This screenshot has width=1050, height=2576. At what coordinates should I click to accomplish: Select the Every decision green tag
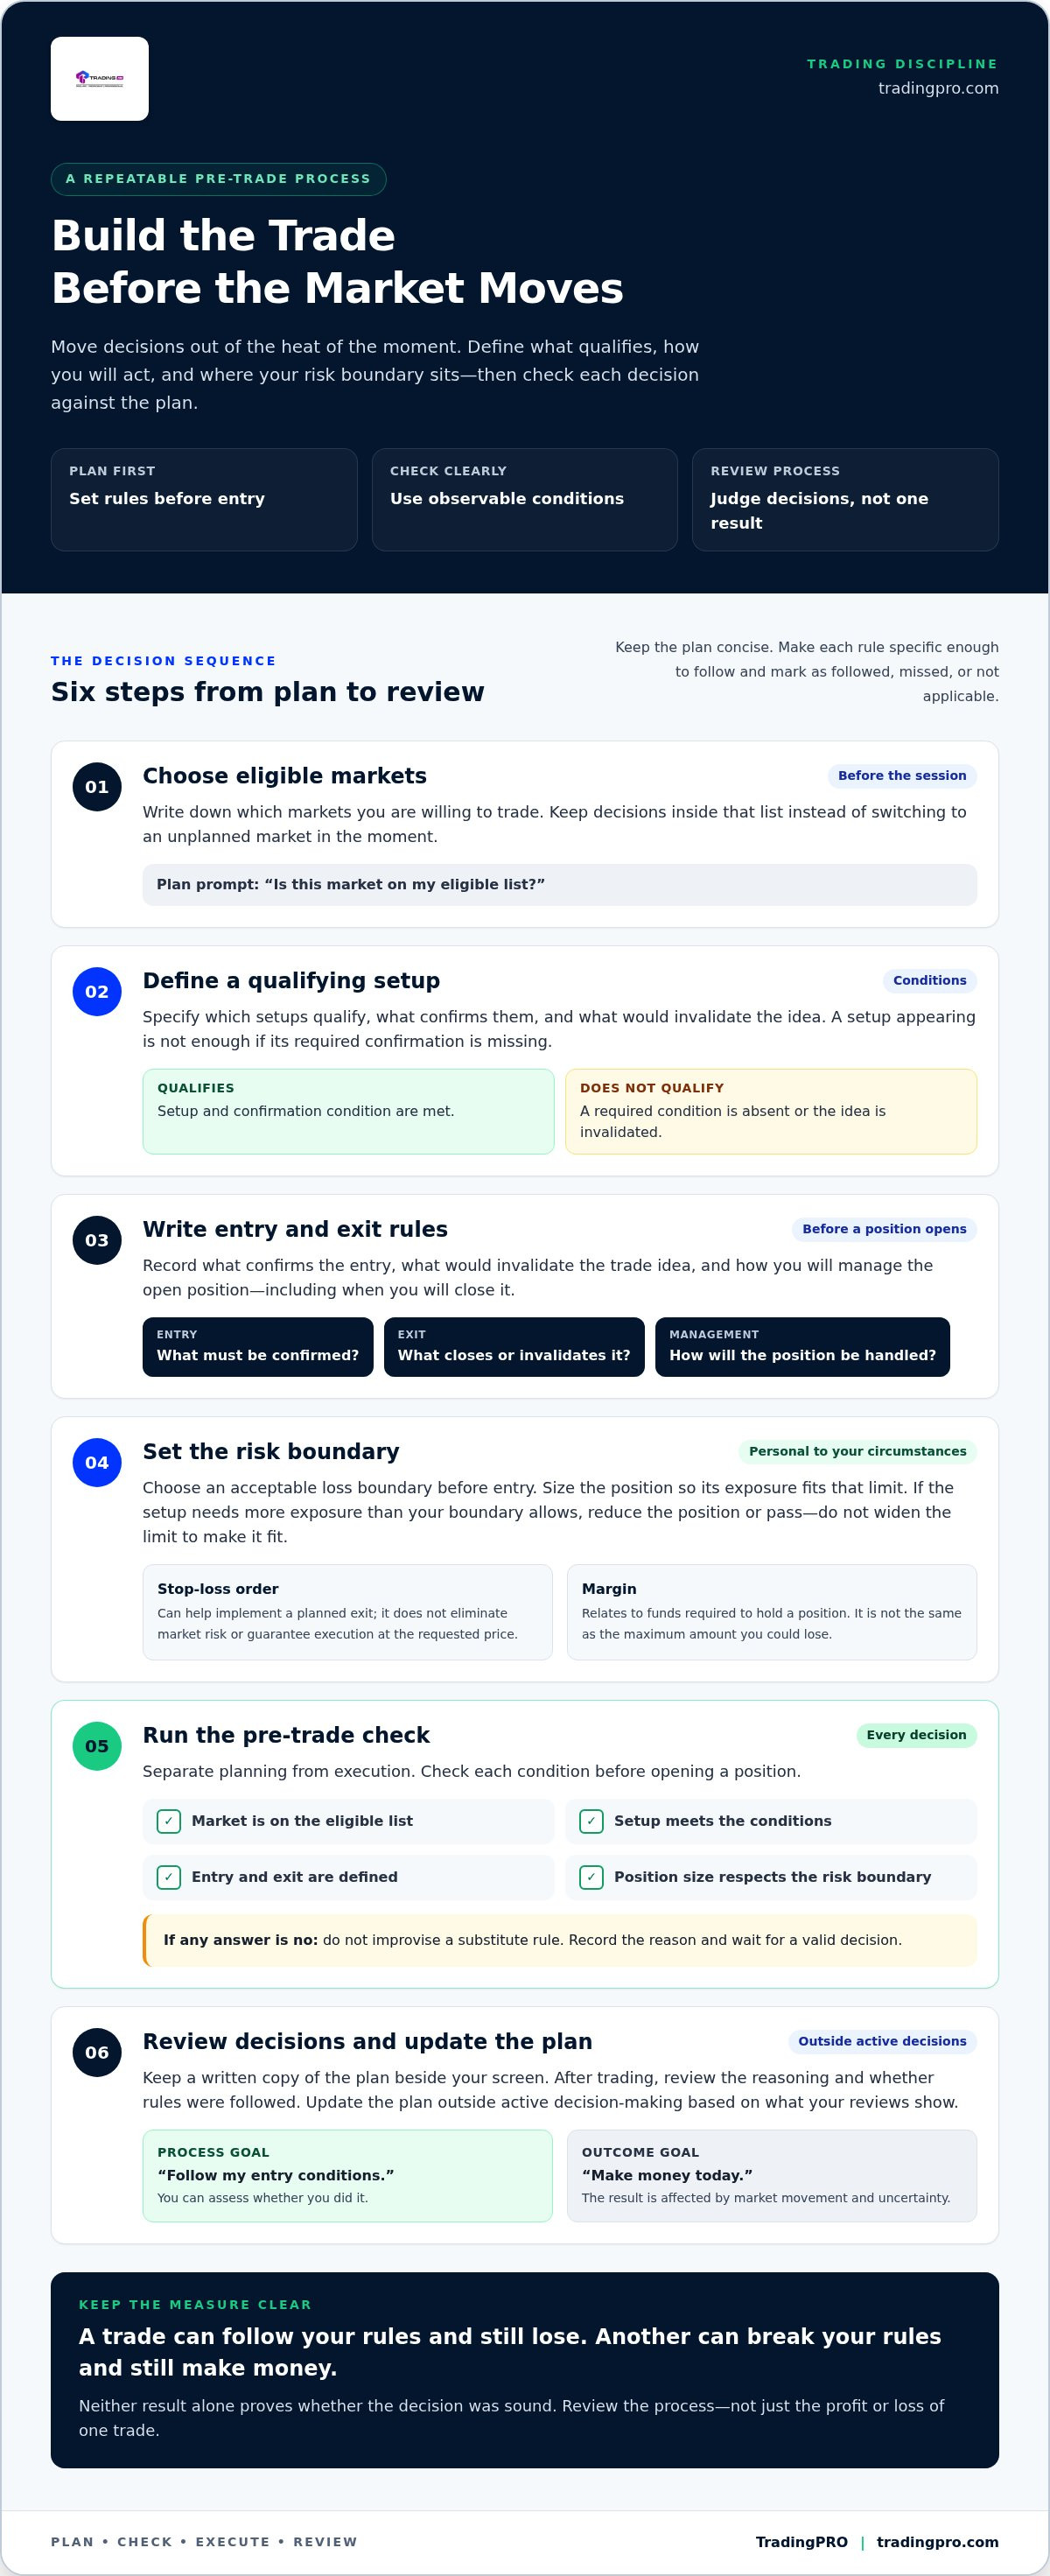(916, 1736)
